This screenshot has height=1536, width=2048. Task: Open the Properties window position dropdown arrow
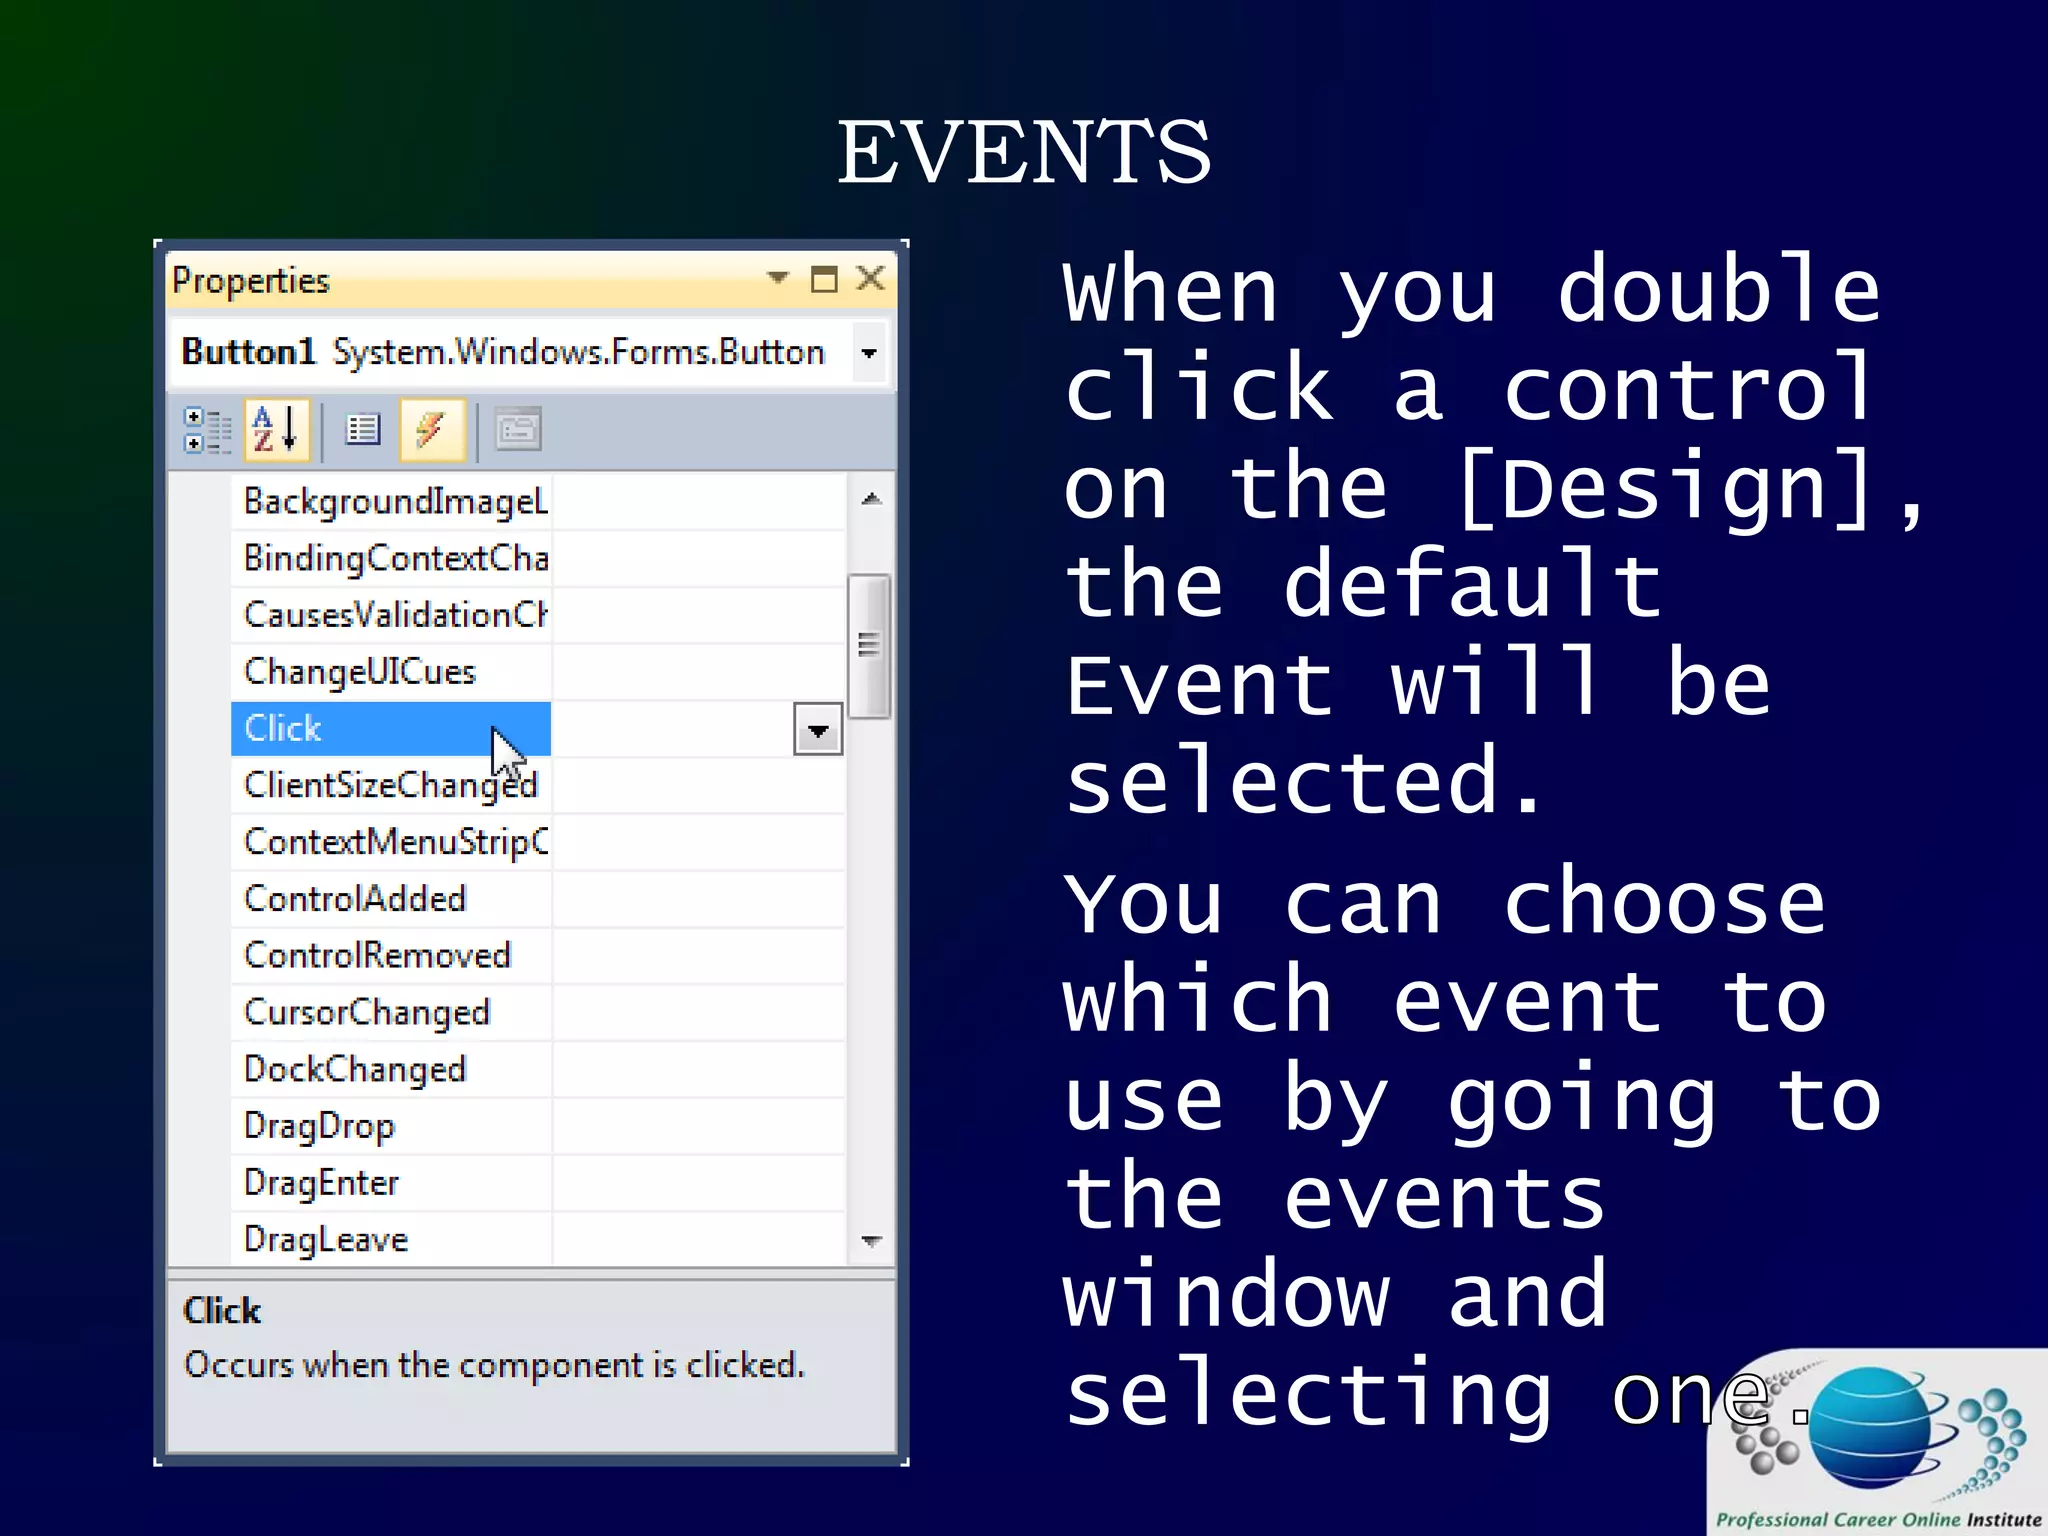(x=777, y=278)
